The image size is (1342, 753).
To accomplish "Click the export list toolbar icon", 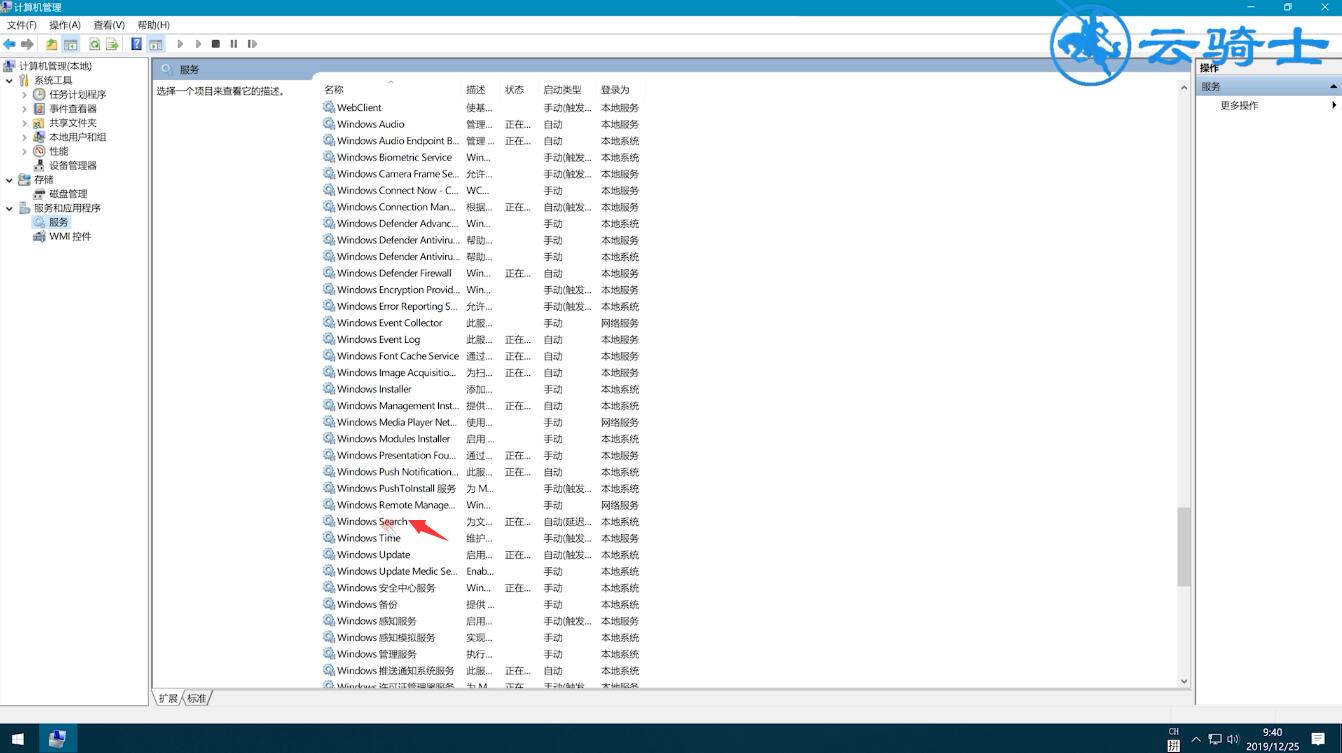I will (x=112, y=44).
